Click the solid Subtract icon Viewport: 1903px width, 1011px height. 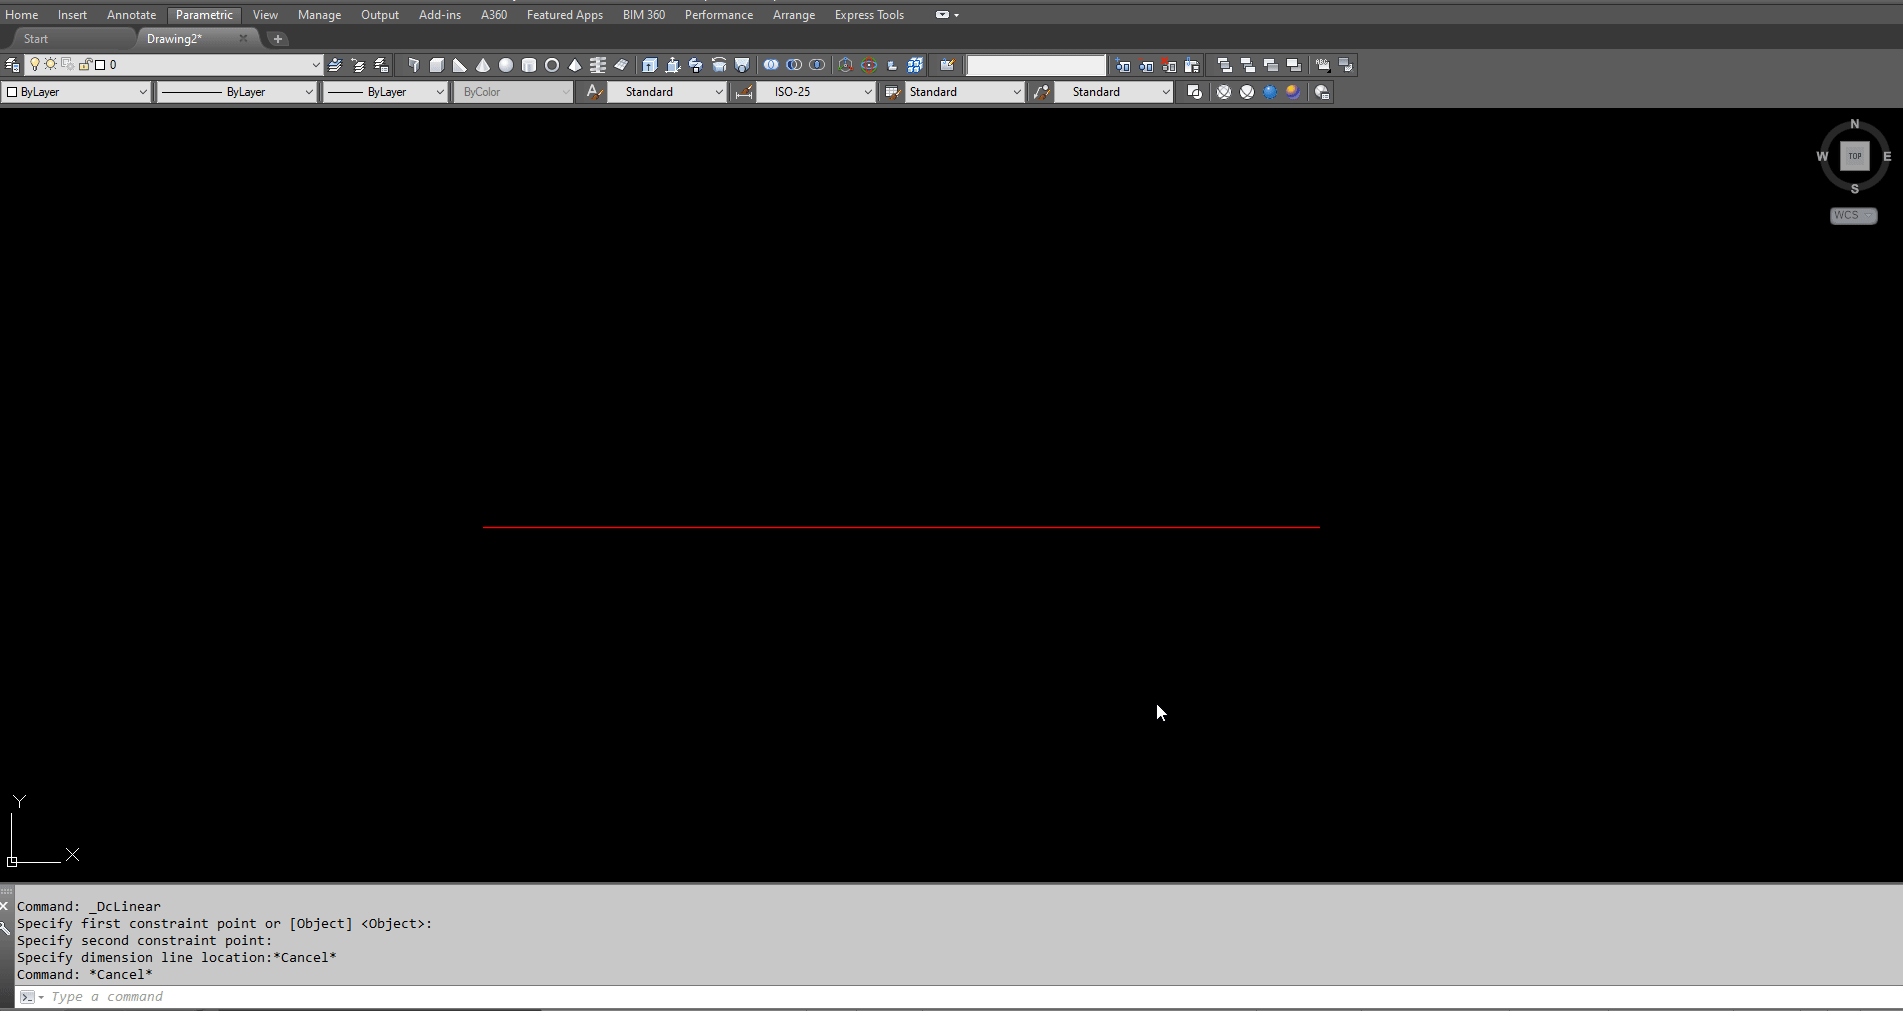[x=794, y=65]
